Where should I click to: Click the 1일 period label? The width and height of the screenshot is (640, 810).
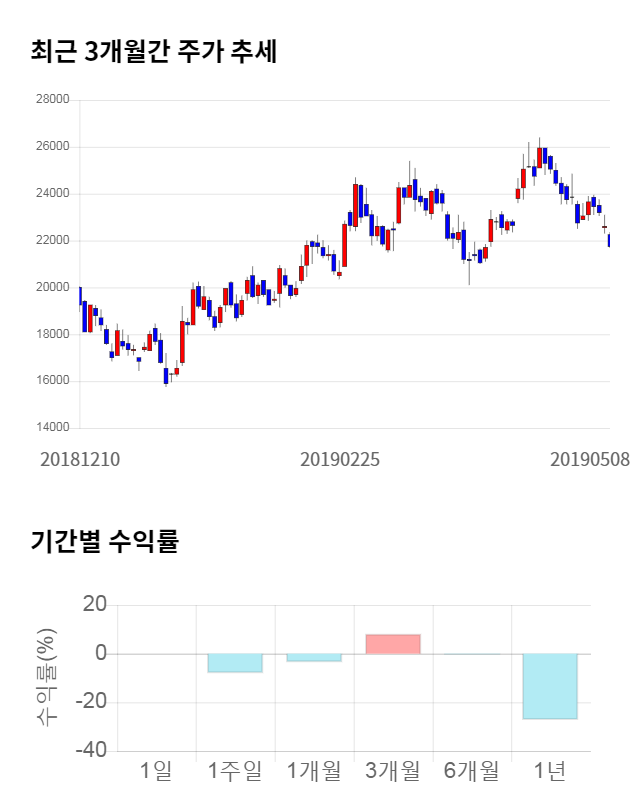156,771
